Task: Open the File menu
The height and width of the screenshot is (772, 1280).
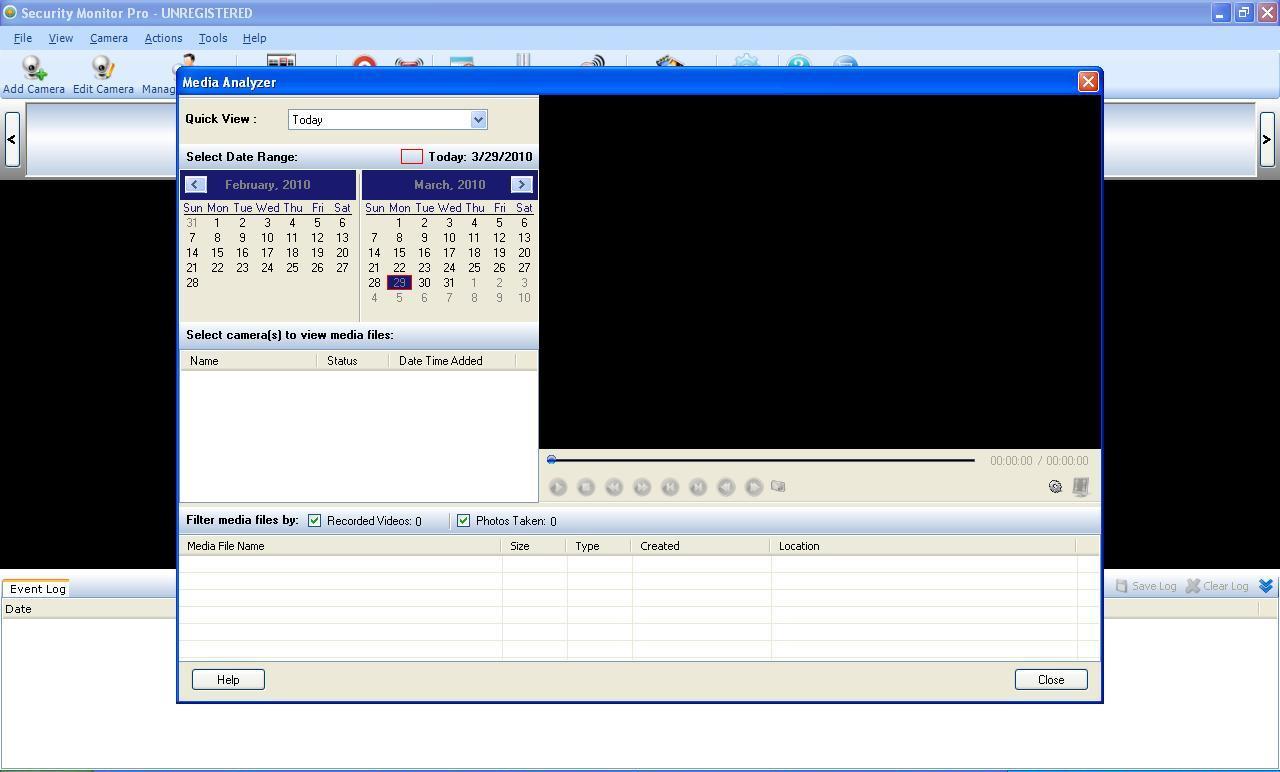Action: [23, 38]
